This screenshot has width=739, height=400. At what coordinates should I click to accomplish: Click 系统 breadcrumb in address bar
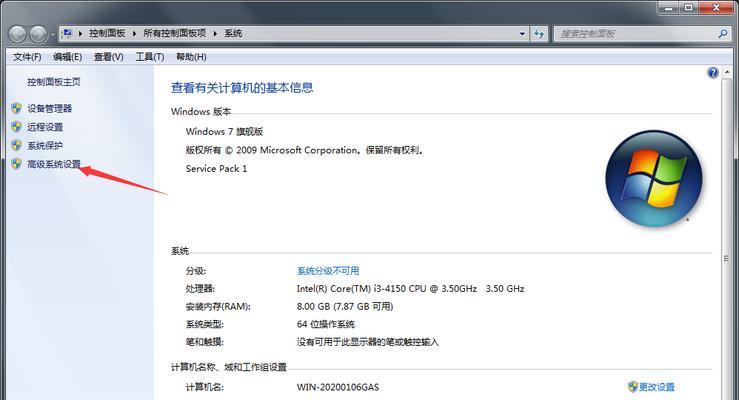pos(233,33)
